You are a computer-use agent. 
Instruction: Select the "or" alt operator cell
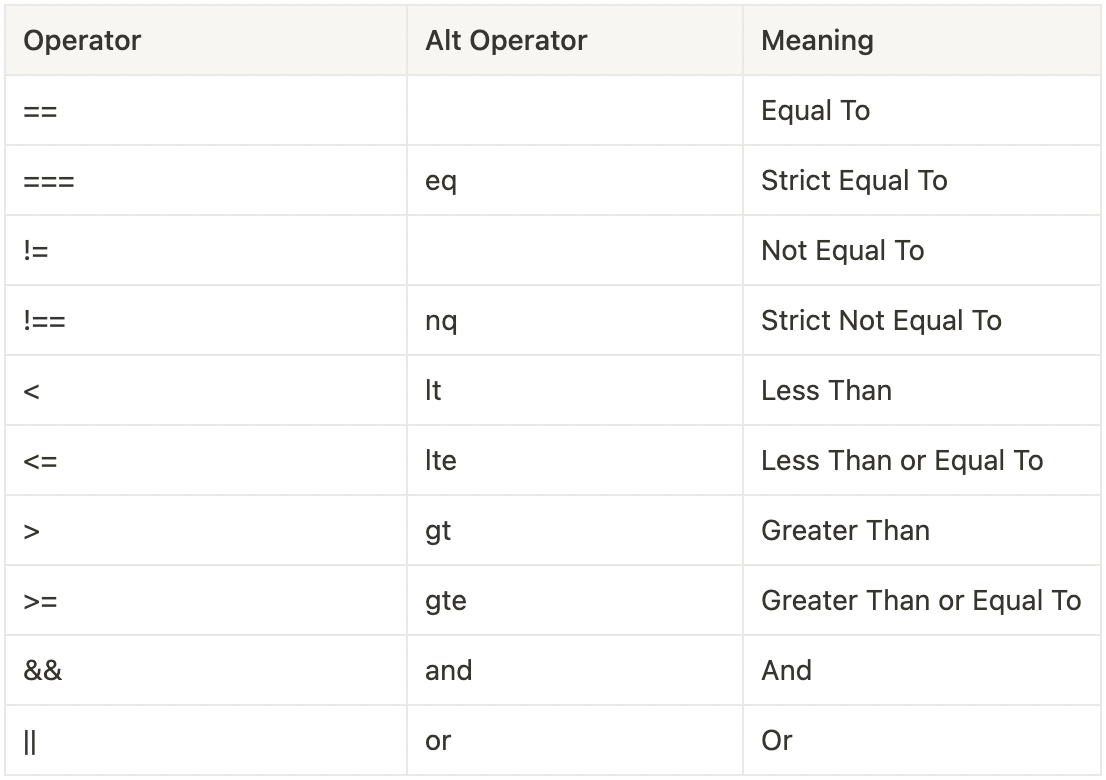pyautogui.click(x=438, y=741)
